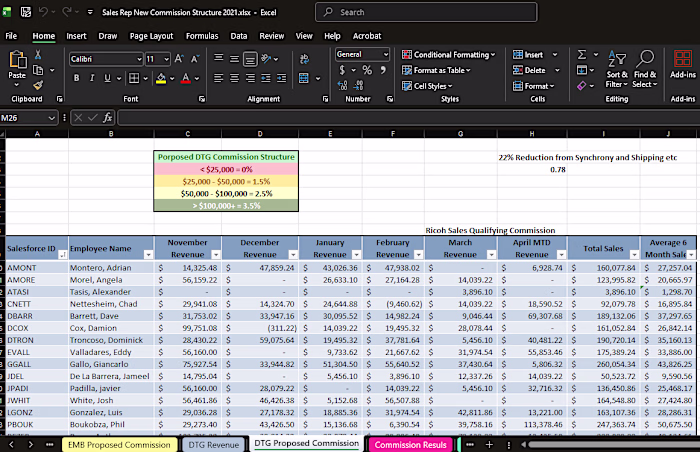Open the General number format dropdown
Image resolution: width=700 pixels, height=452 pixels.
(x=386, y=54)
